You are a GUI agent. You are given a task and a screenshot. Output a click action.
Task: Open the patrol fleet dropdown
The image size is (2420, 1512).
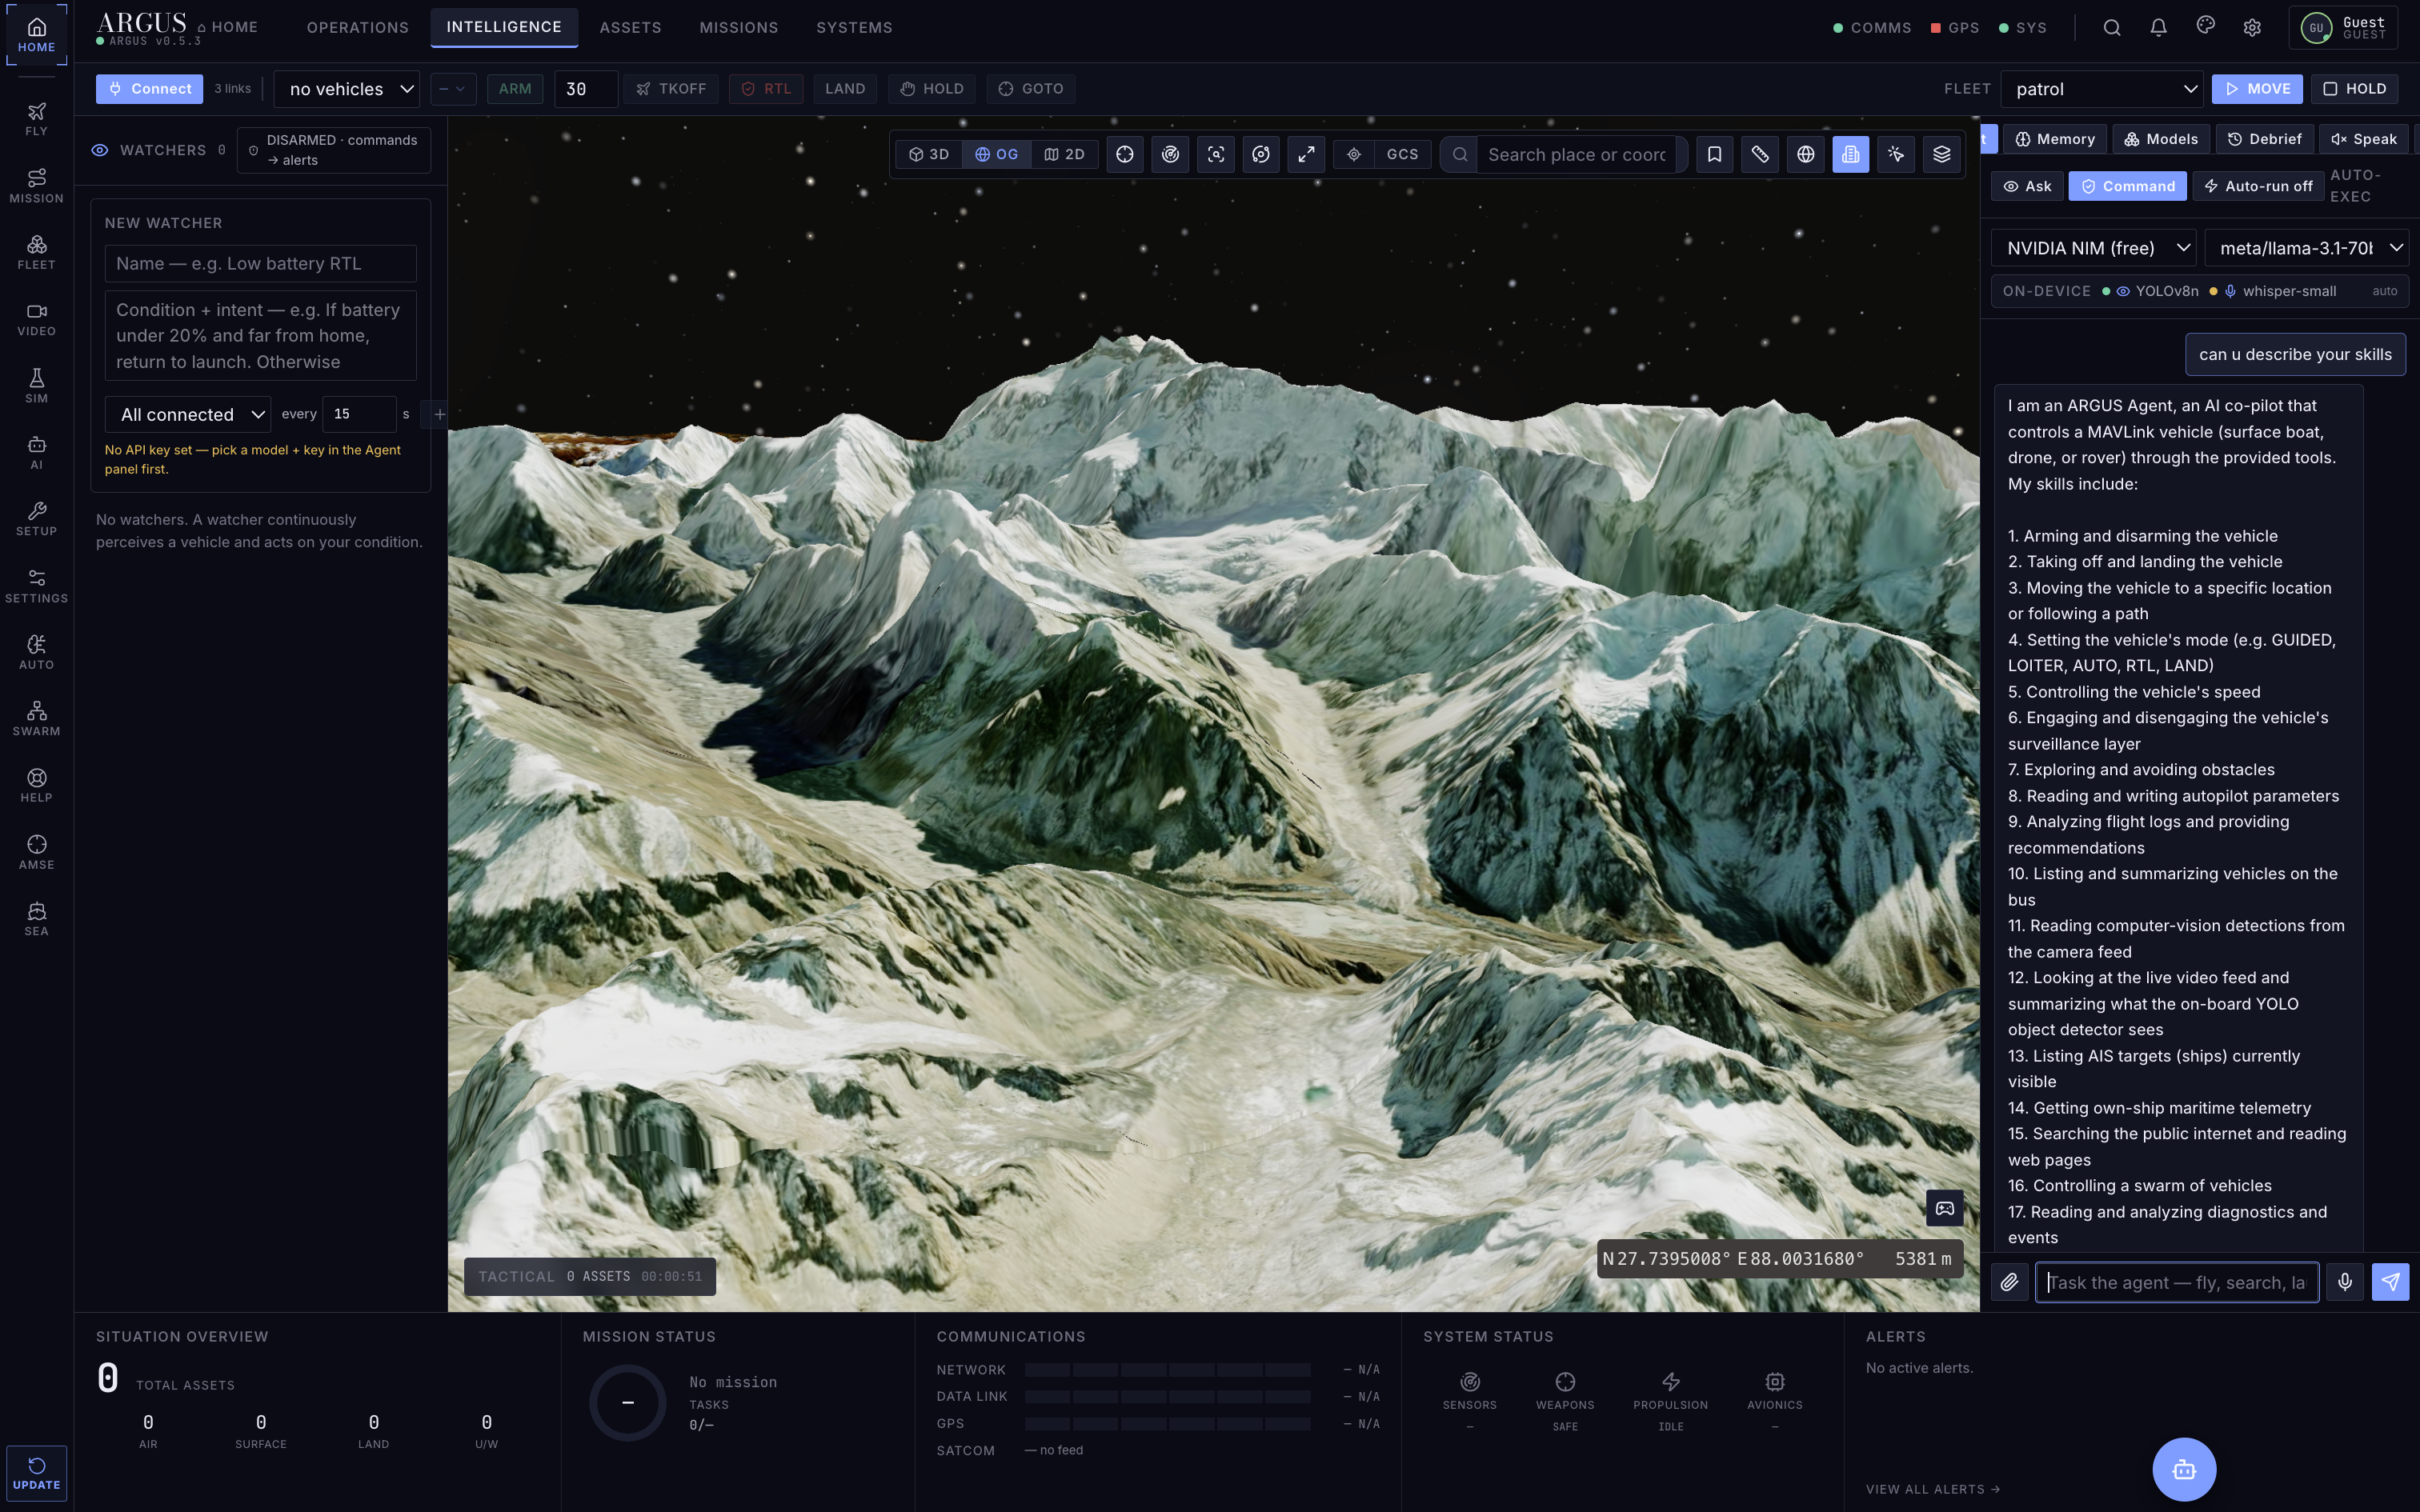coord(2102,89)
